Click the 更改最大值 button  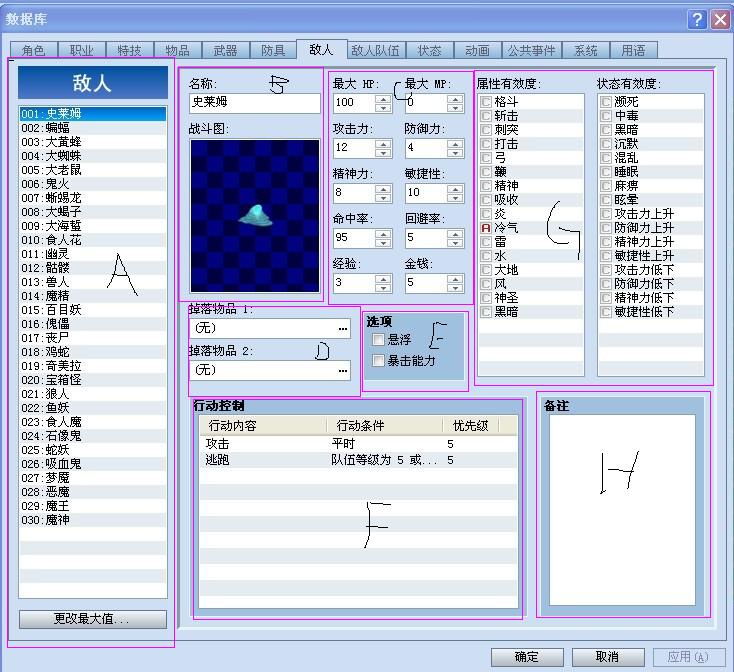pyautogui.click(x=93, y=619)
